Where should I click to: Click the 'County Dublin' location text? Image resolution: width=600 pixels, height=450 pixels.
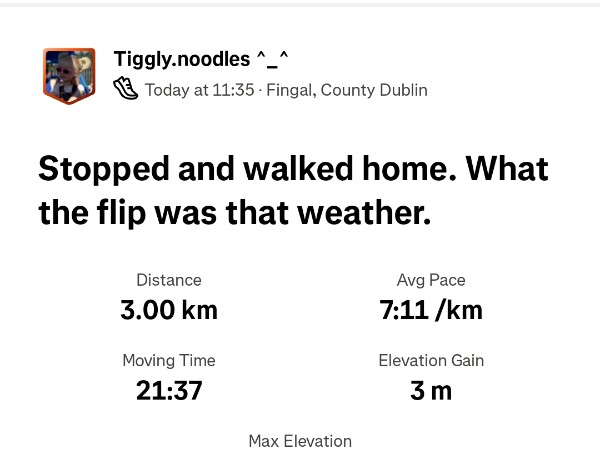pos(374,90)
